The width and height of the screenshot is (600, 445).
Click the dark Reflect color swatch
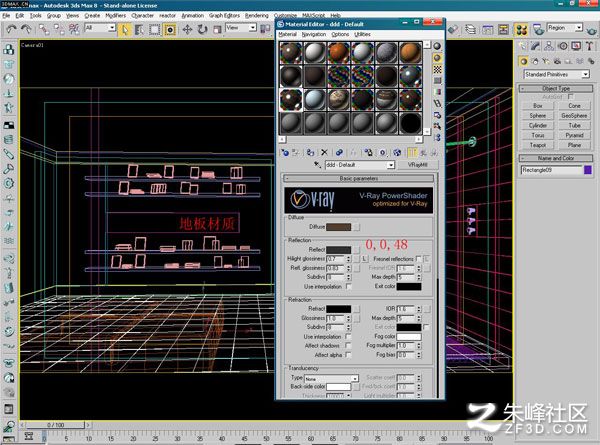(338, 249)
